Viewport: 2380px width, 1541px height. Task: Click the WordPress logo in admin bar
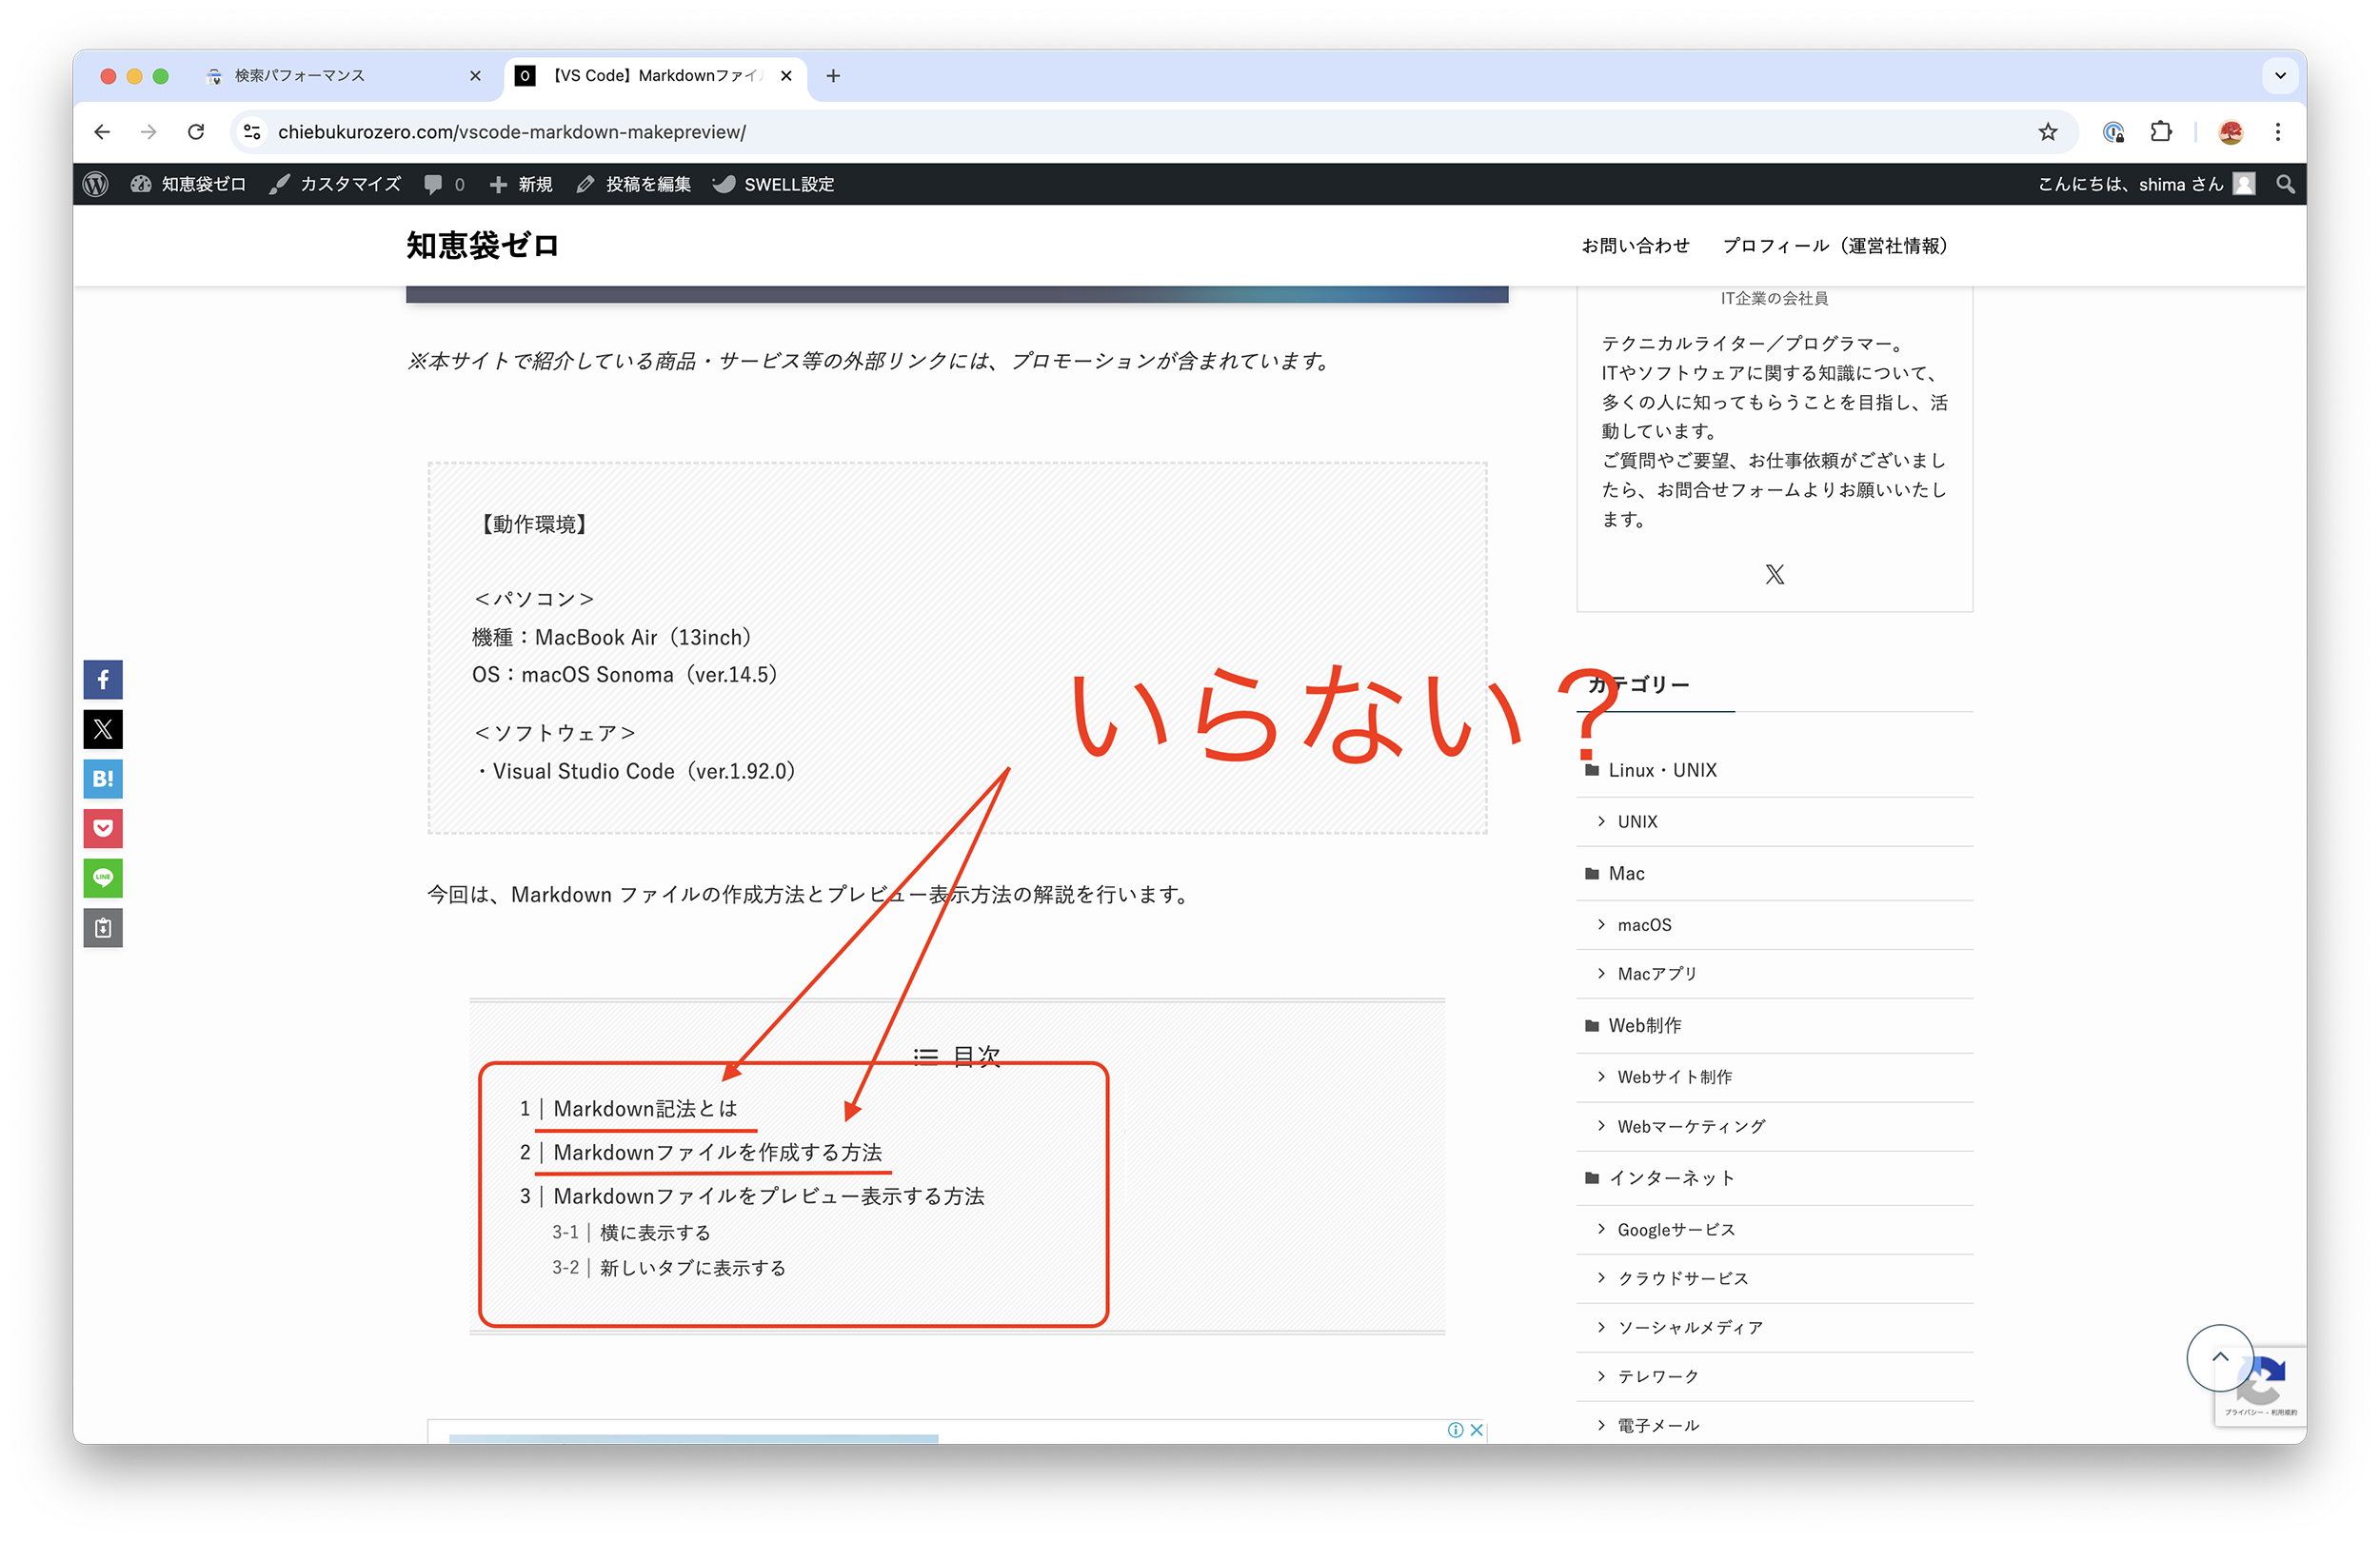click(96, 184)
